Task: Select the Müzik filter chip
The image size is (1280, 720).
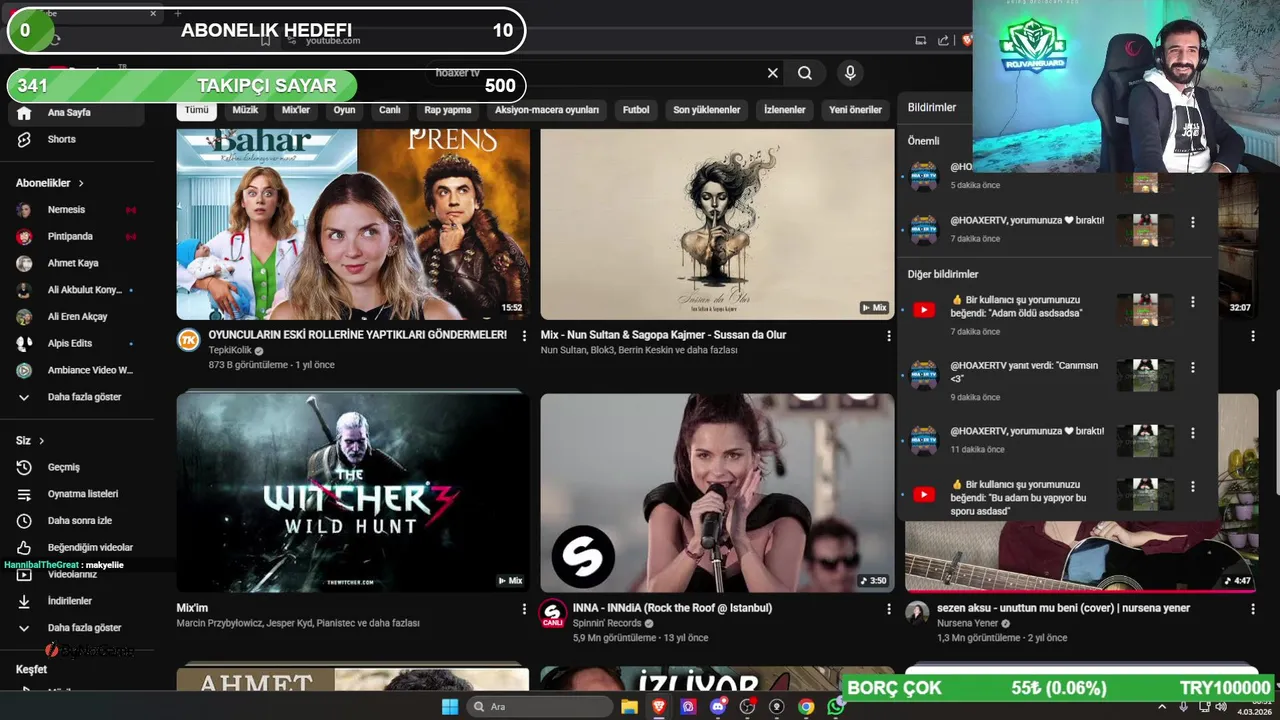Action: 245,110
